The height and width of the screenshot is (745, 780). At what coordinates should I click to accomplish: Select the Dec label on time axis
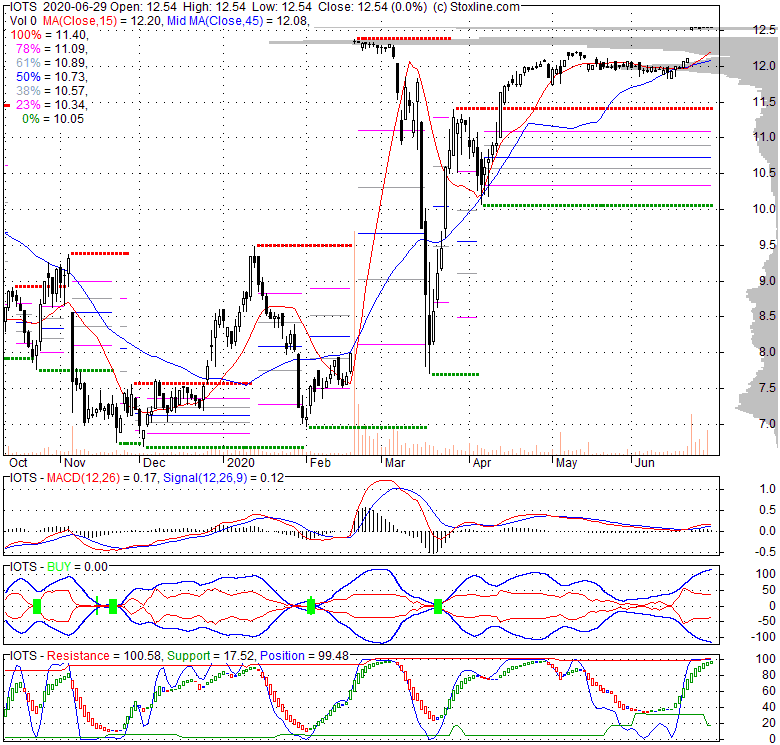point(154,463)
